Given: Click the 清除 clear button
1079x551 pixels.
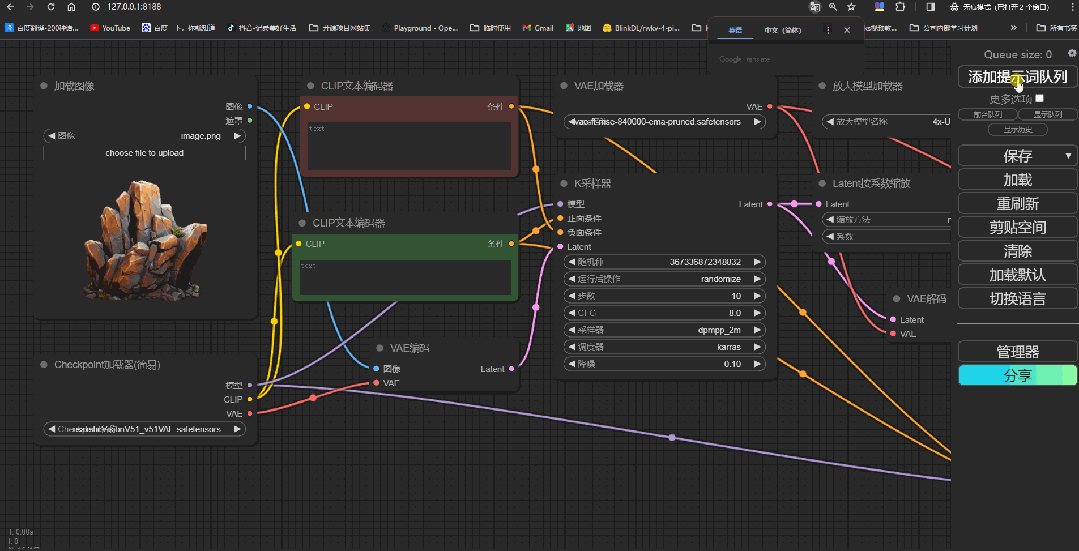Looking at the screenshot, I should click(x=1018, y=251).
